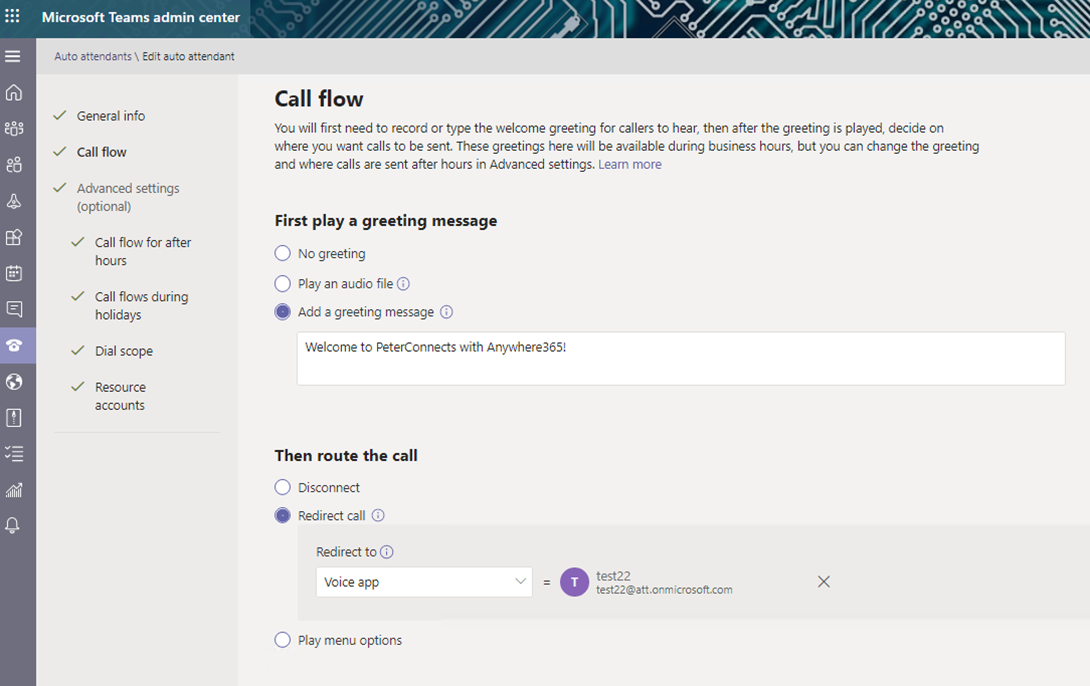Open the Meetings calendar icon
Screen dimensions: 1090x686
(14, 273)
